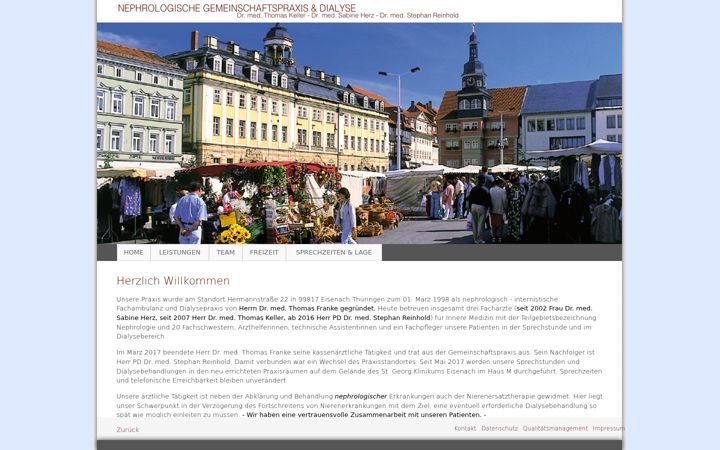Click bold text 'seit 2002 Frau Dr. med.'
This screenshot has width=720, height=450.
point(554,309)
